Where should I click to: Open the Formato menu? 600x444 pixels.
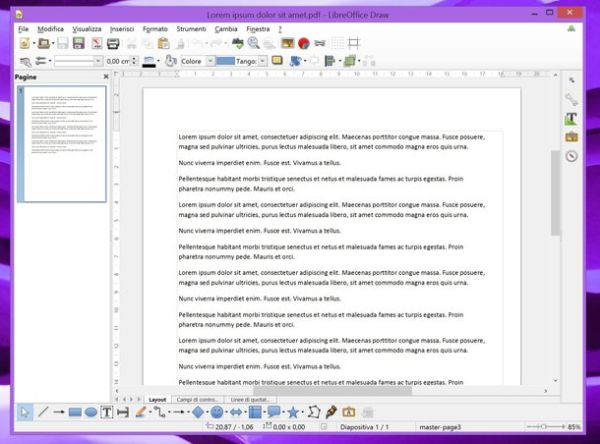155,29
